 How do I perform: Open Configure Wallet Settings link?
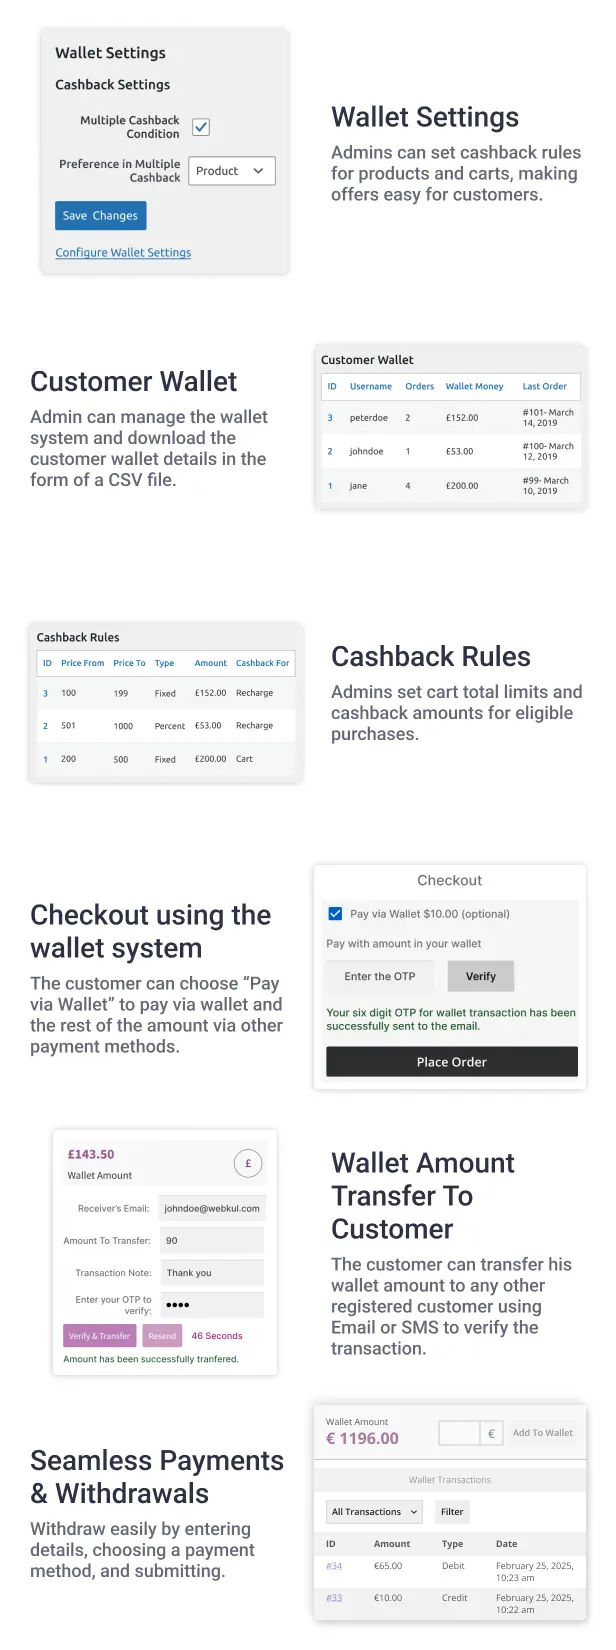tap(123, 253)
